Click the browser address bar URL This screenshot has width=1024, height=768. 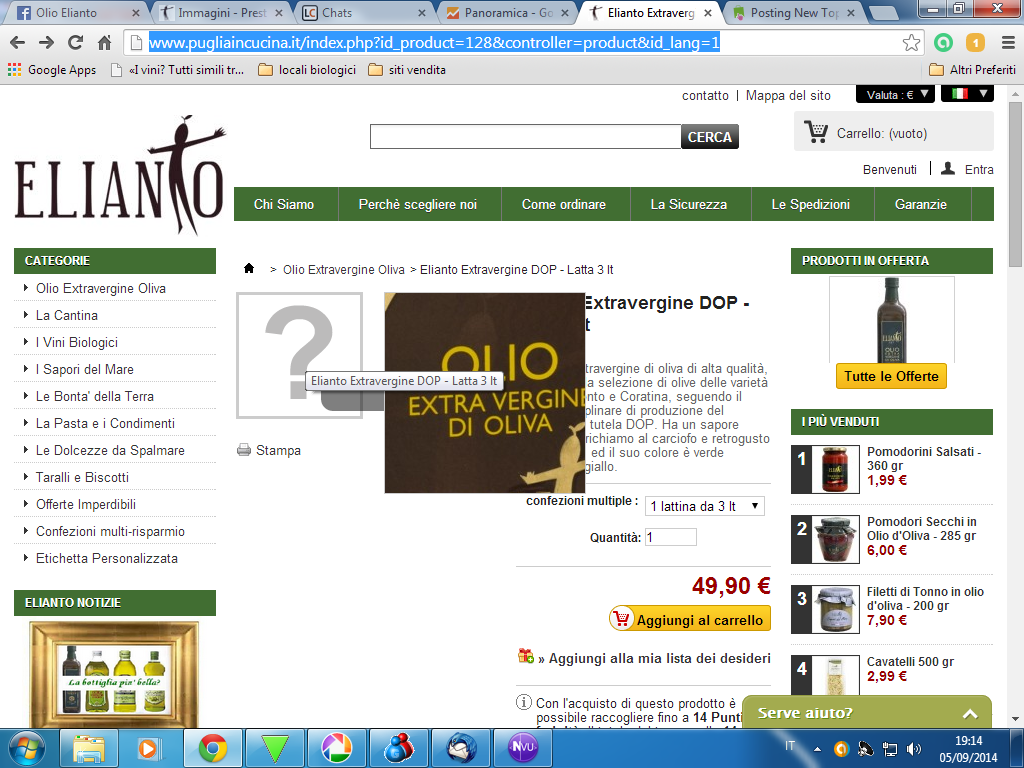pos(434,42)
